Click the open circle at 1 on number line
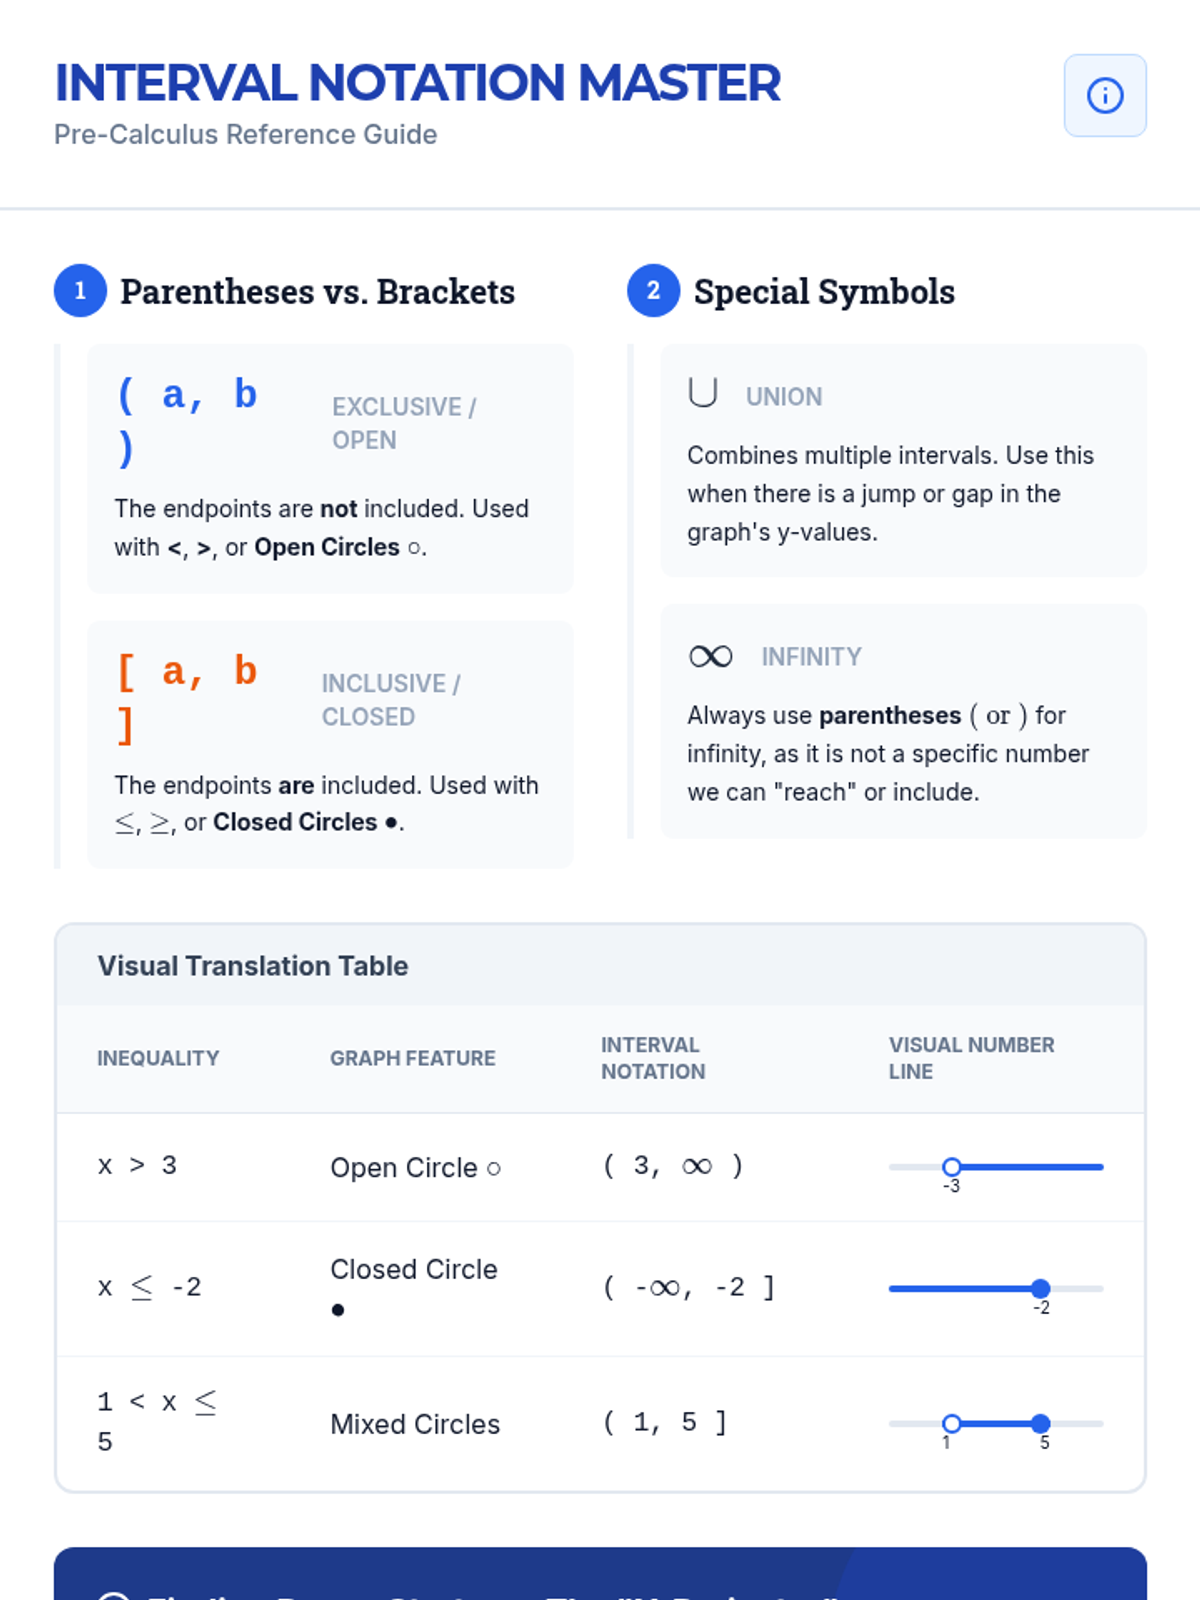 pos(952,1423)
